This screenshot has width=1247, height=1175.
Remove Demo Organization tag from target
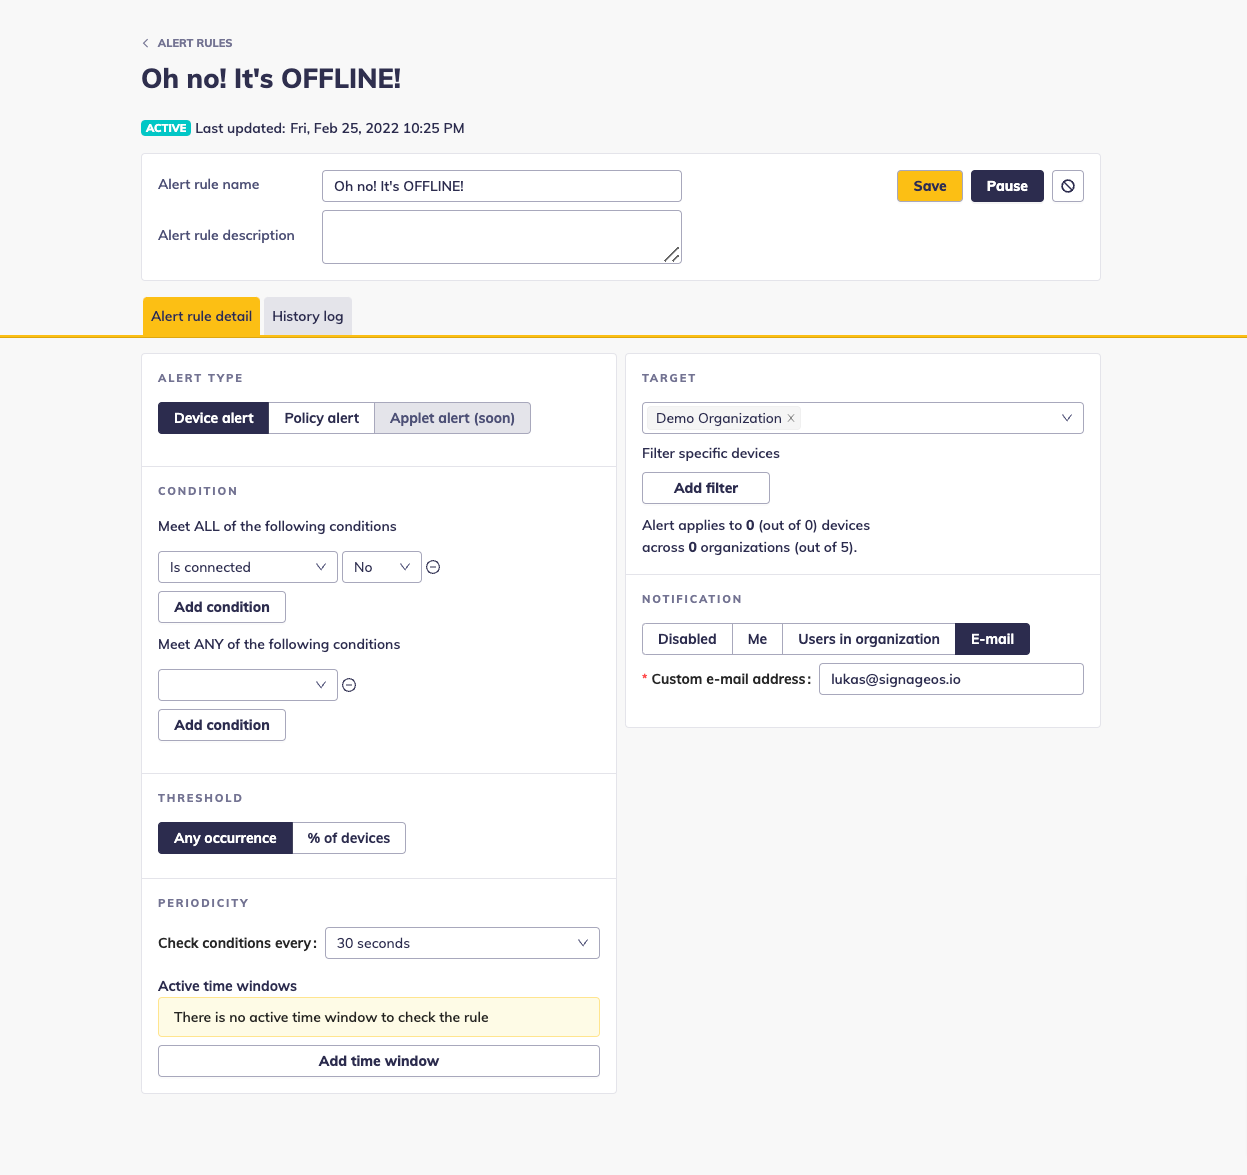click(x=791, y=418)
